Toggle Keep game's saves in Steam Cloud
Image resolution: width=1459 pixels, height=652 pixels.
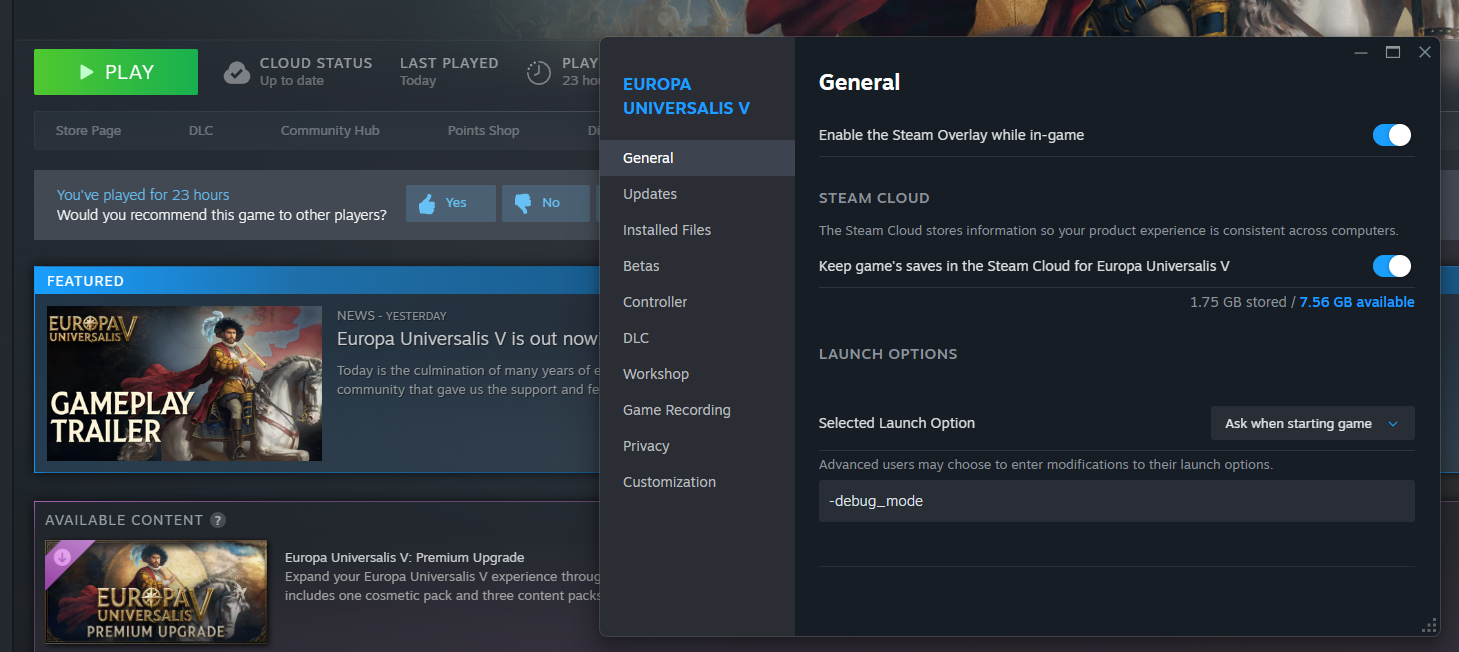coord(1392,266)
